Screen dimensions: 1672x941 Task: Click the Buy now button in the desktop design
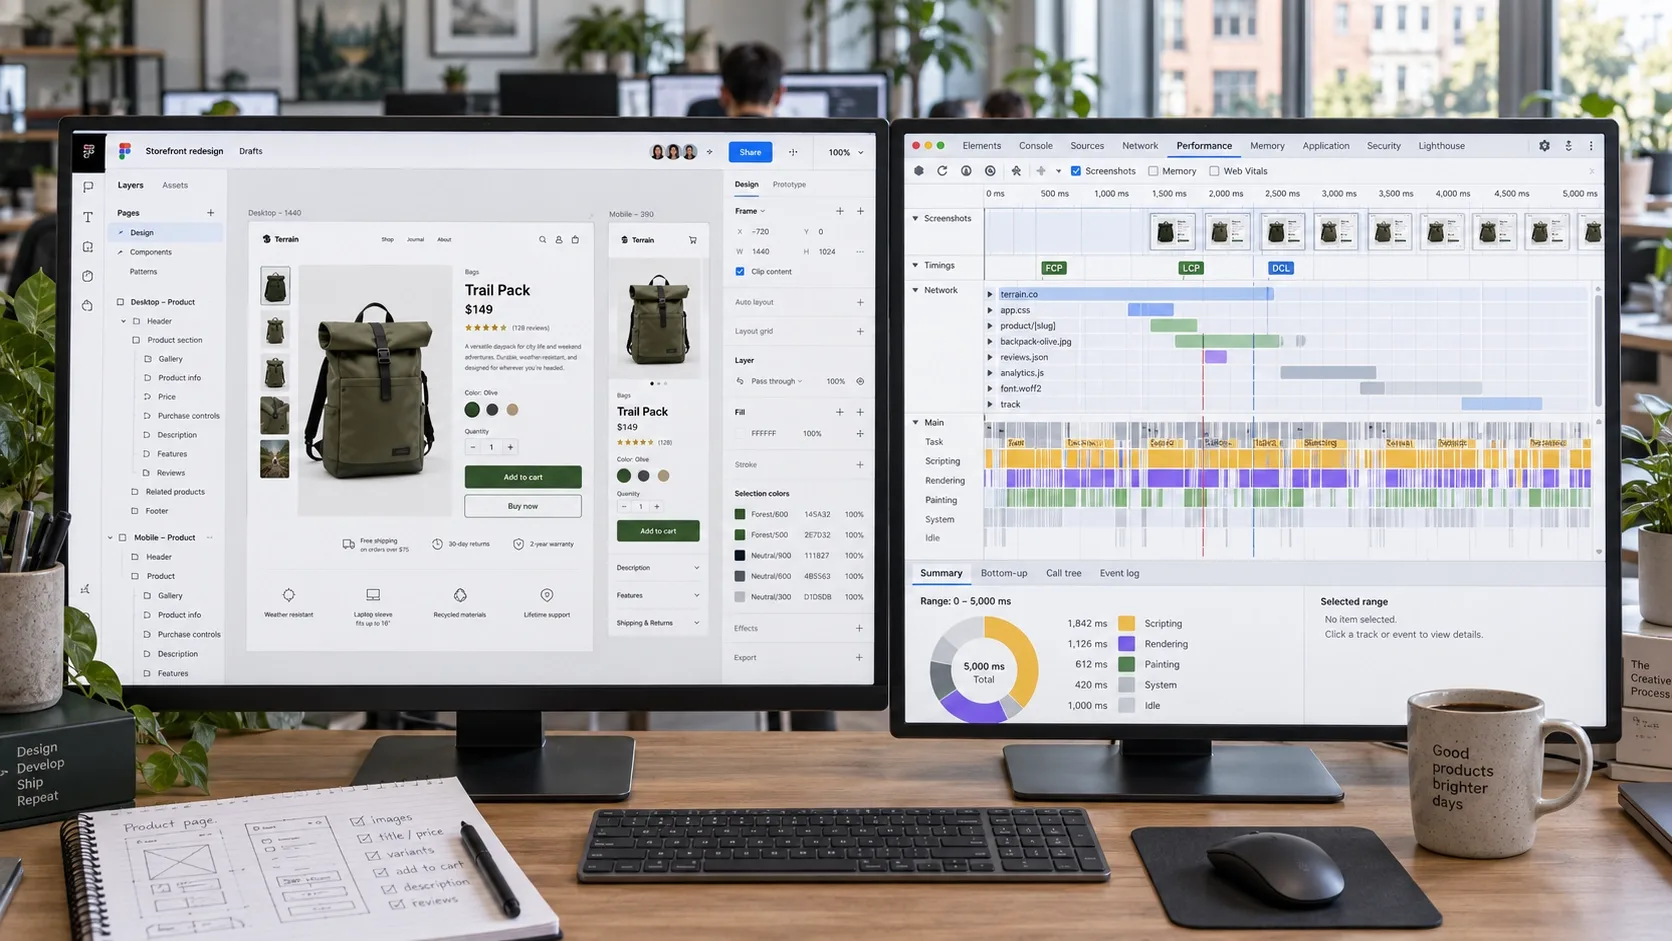(523, 507)
